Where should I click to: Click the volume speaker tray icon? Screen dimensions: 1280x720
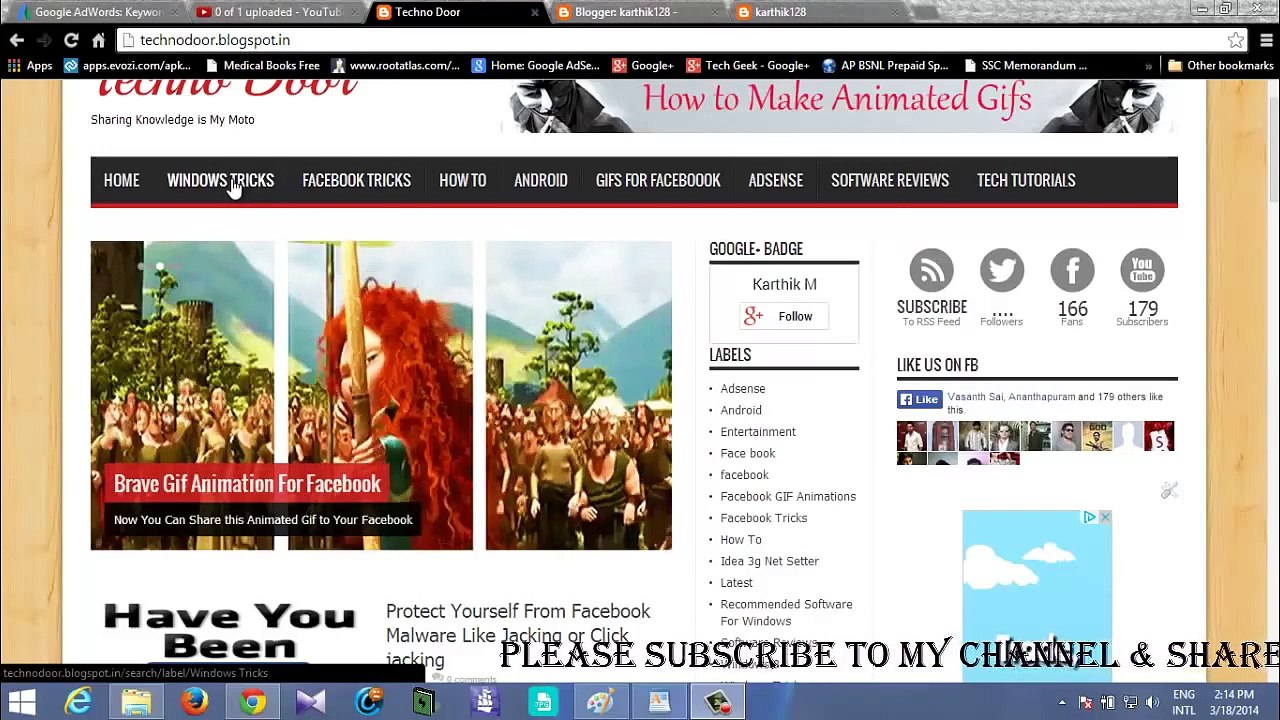point(1152,702)
